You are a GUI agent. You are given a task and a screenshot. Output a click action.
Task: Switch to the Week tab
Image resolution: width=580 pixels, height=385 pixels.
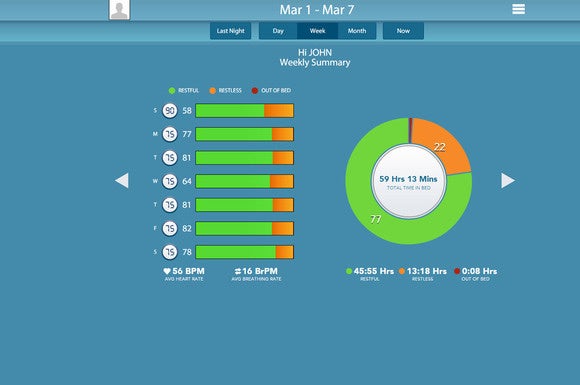[317, 31]
